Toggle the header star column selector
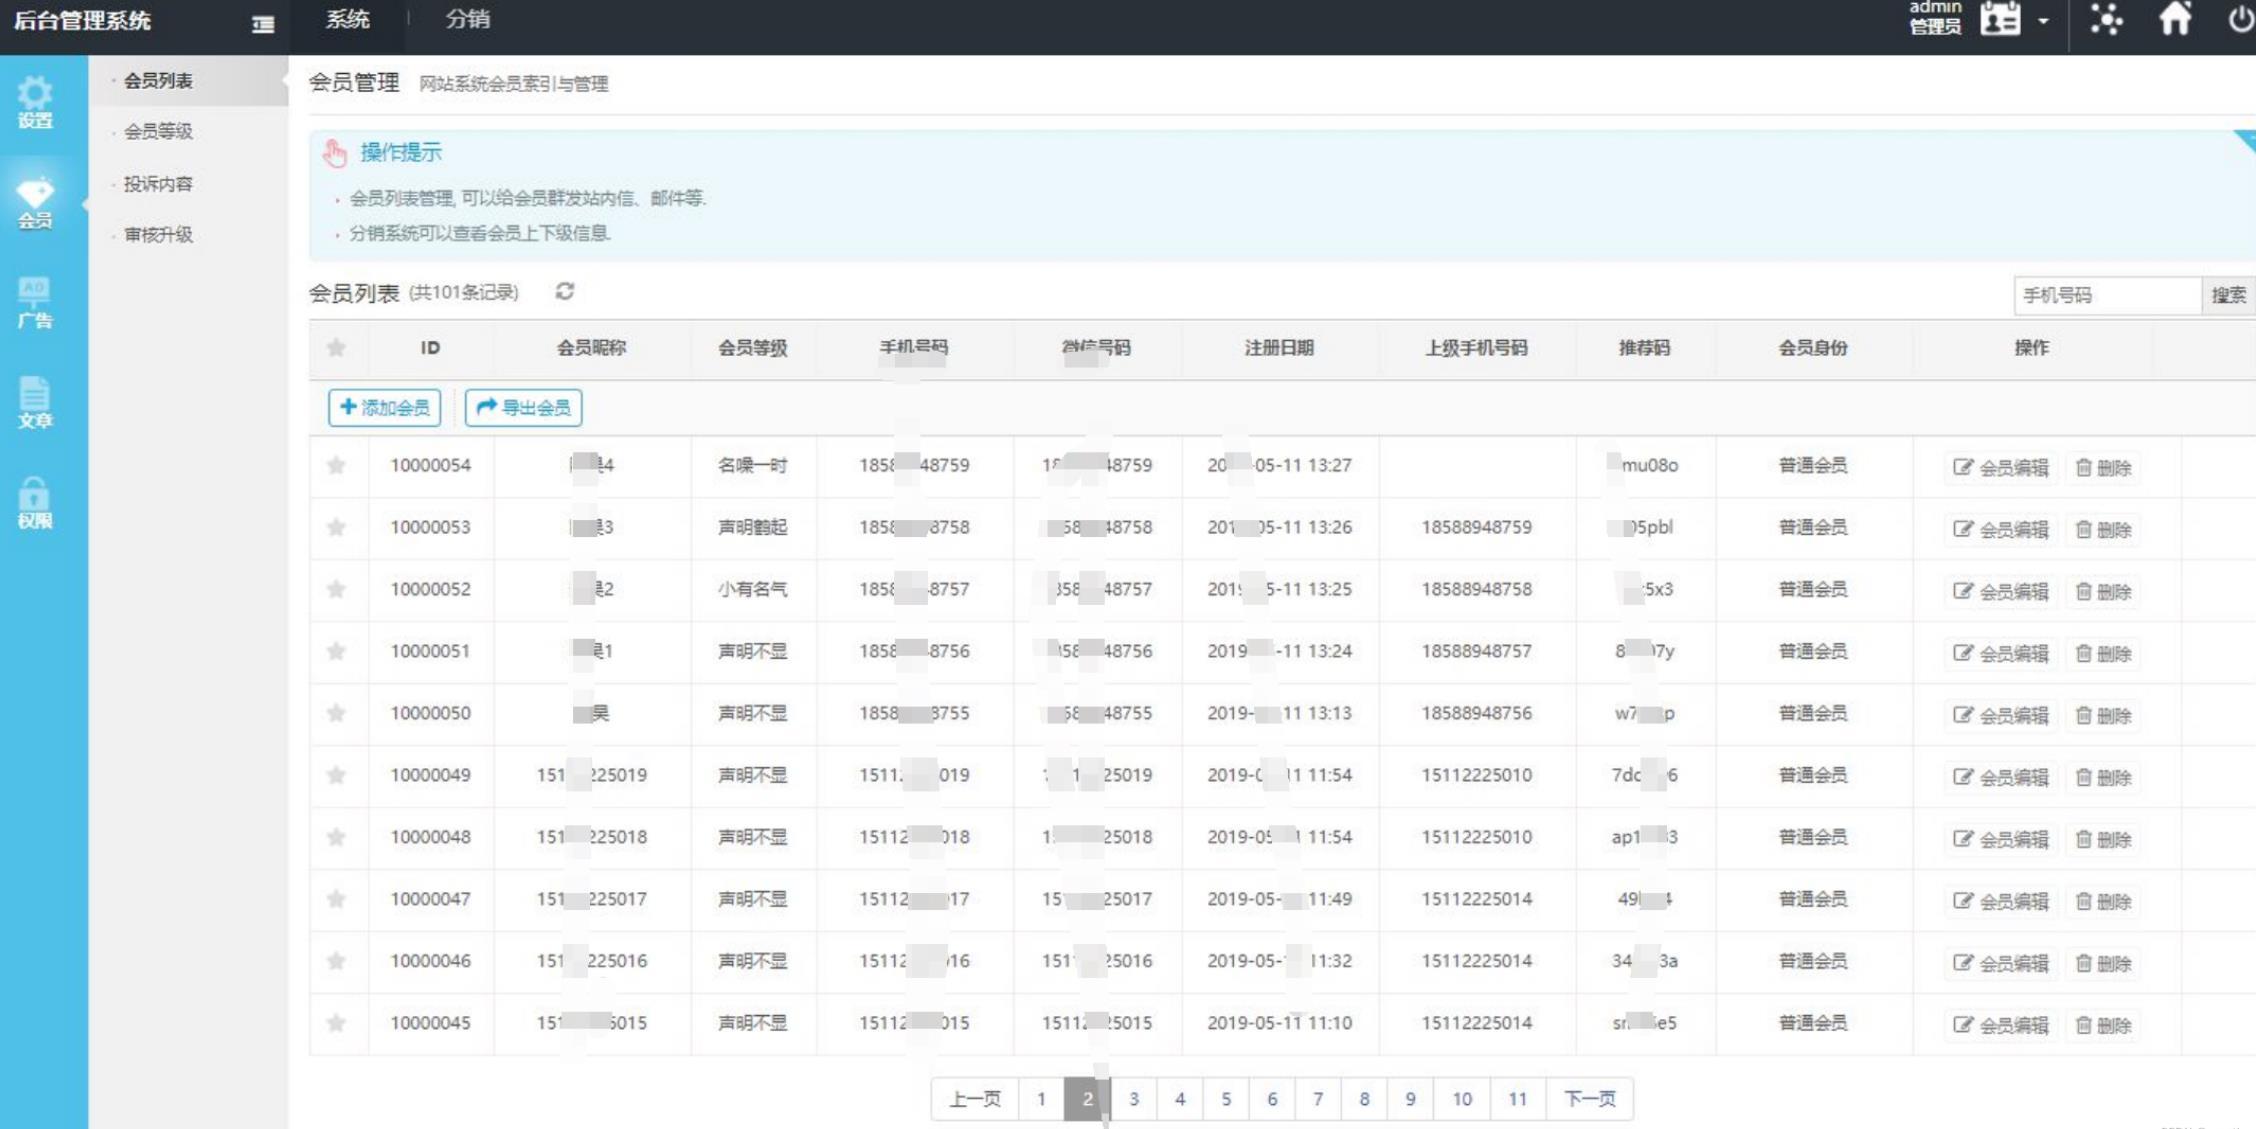 [x=336, y=348]
